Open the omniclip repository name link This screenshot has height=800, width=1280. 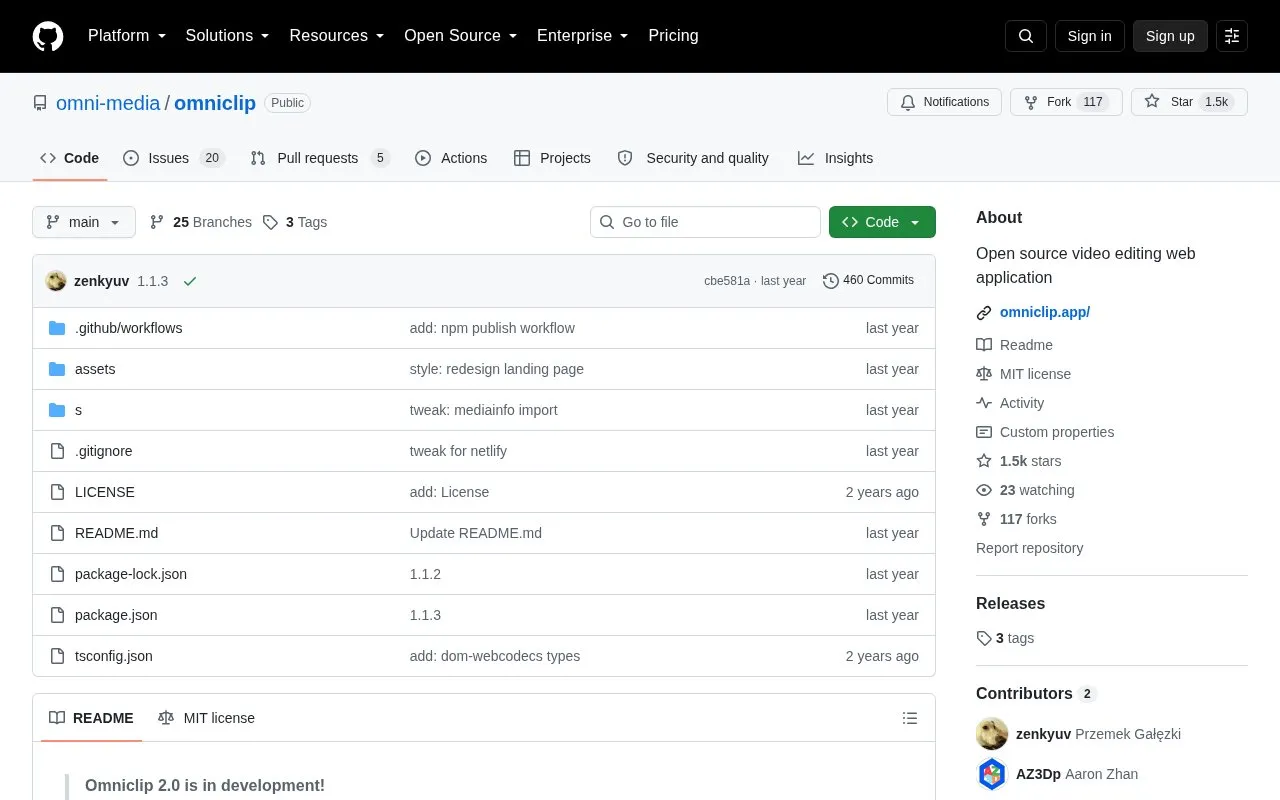[215, 103]
